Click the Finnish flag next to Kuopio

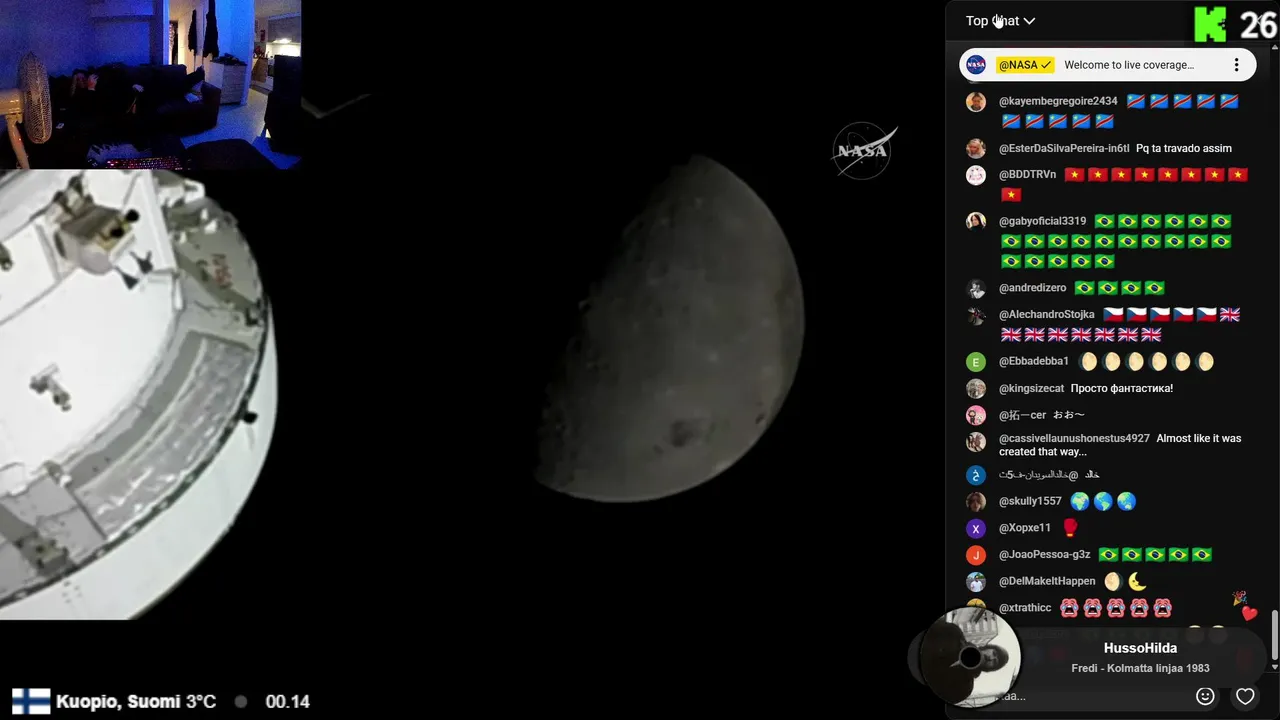(x=31, y=701)
